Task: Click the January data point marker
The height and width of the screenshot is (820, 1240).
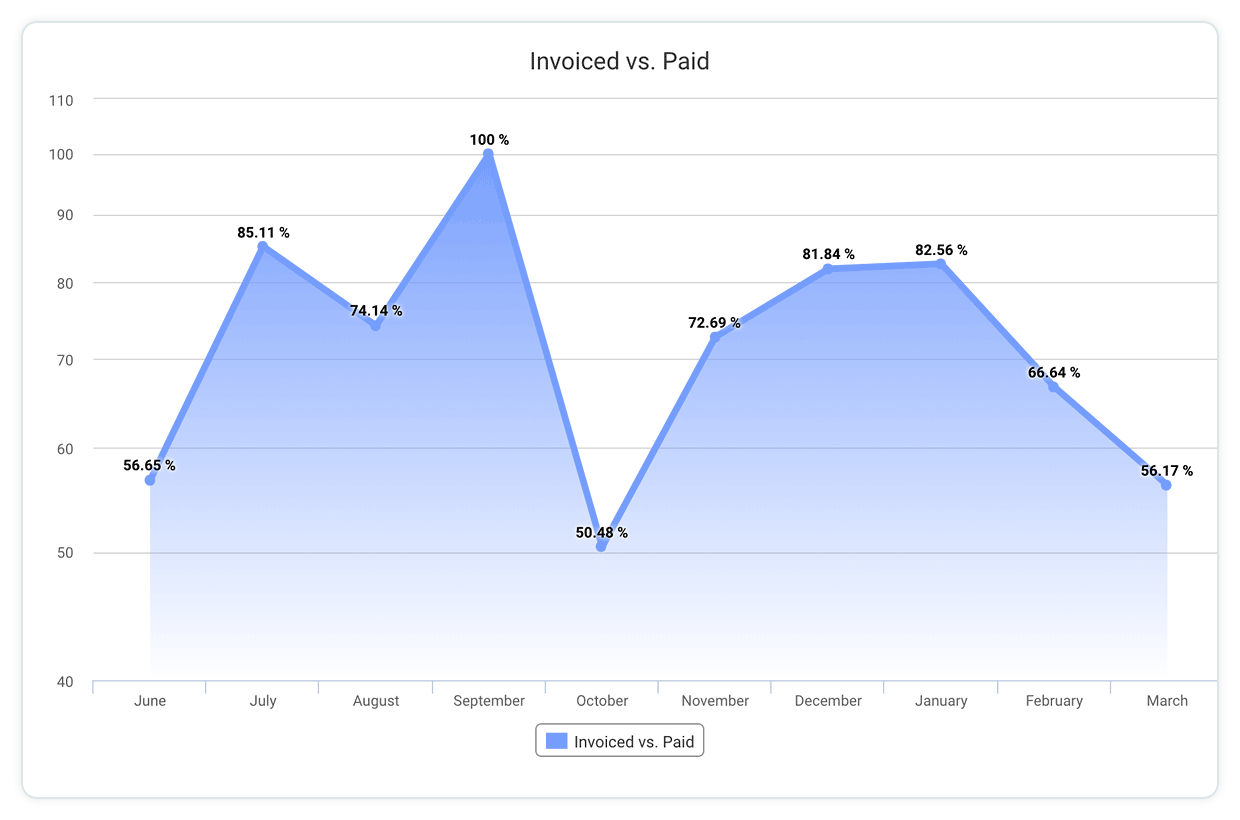Action: [x=940, y=264]
